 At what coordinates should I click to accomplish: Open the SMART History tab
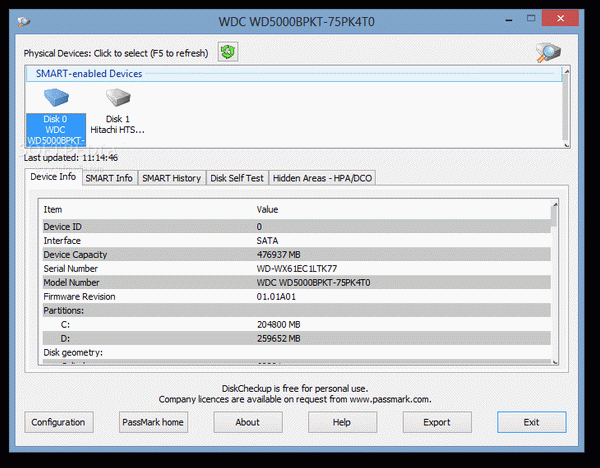click(171, 178)
